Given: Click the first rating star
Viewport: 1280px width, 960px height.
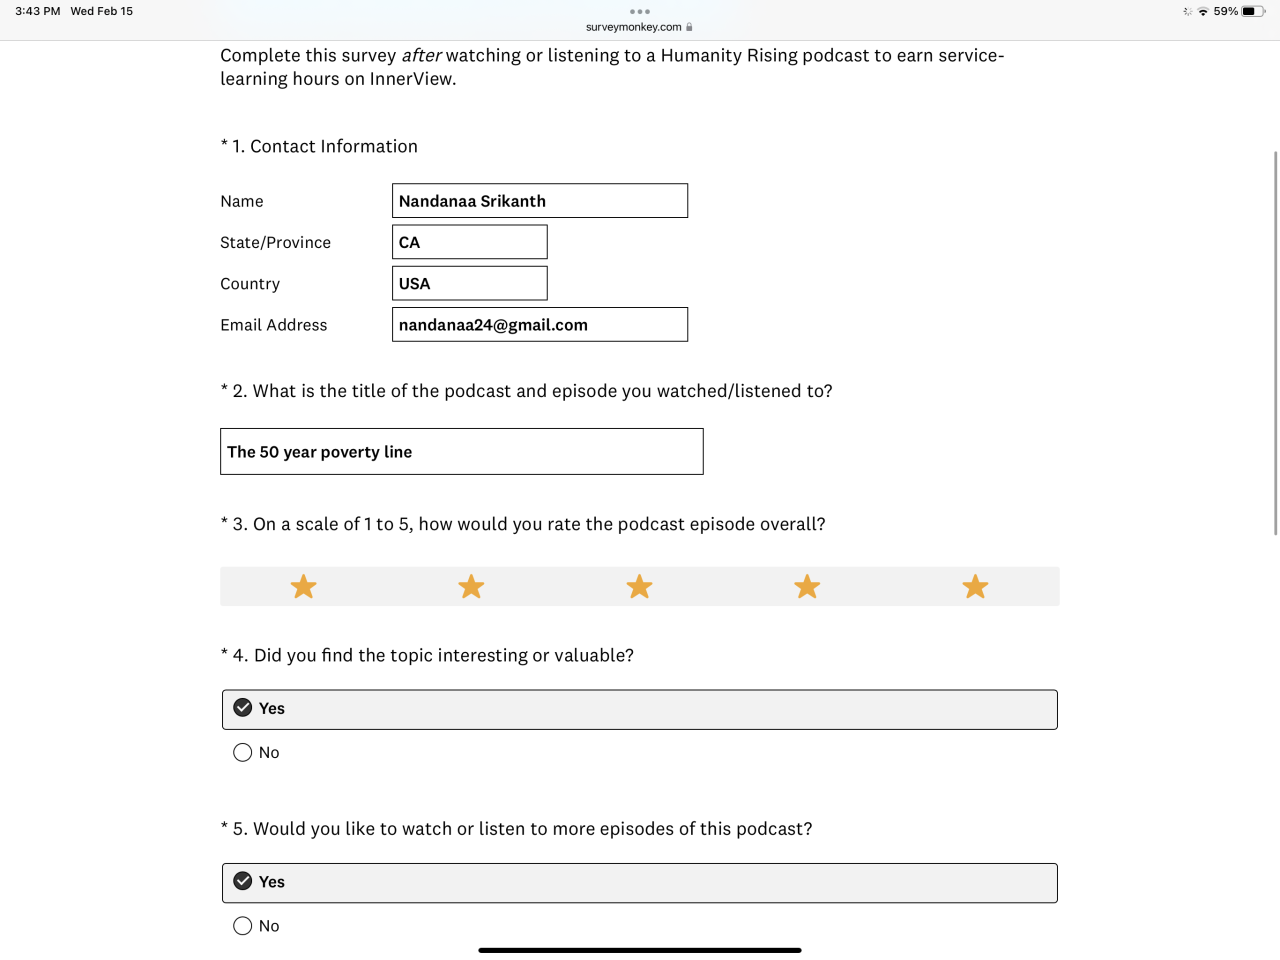Looking at the screenshot, I should (303, 587).
